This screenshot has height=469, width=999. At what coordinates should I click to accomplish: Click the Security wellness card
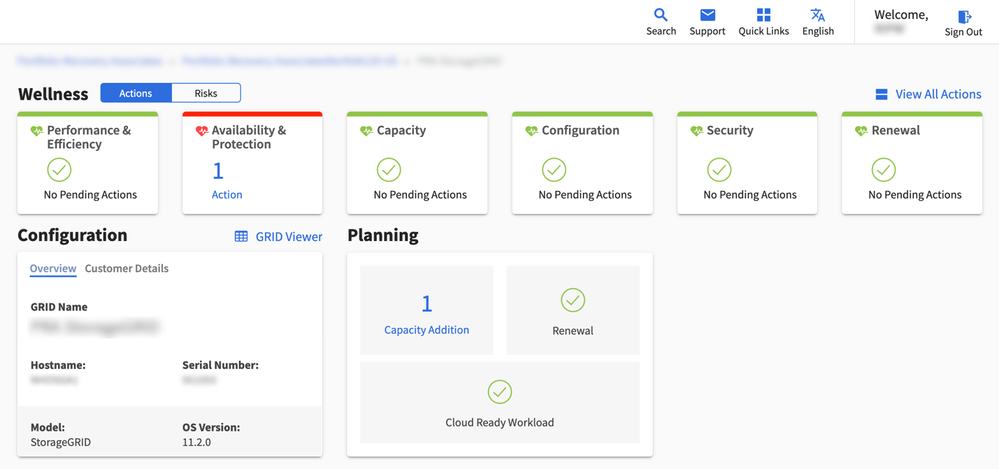tap(746, 163)
